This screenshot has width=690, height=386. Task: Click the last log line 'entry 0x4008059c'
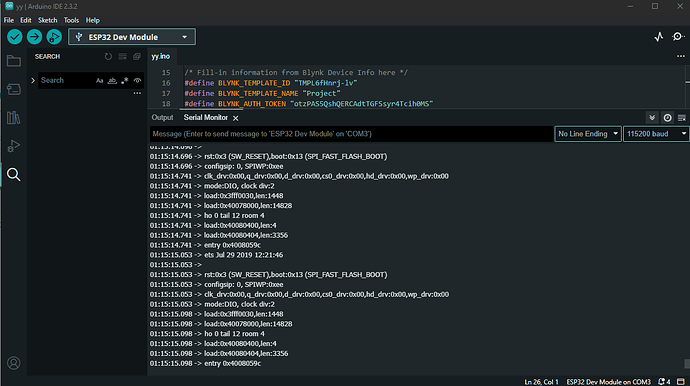232,364
